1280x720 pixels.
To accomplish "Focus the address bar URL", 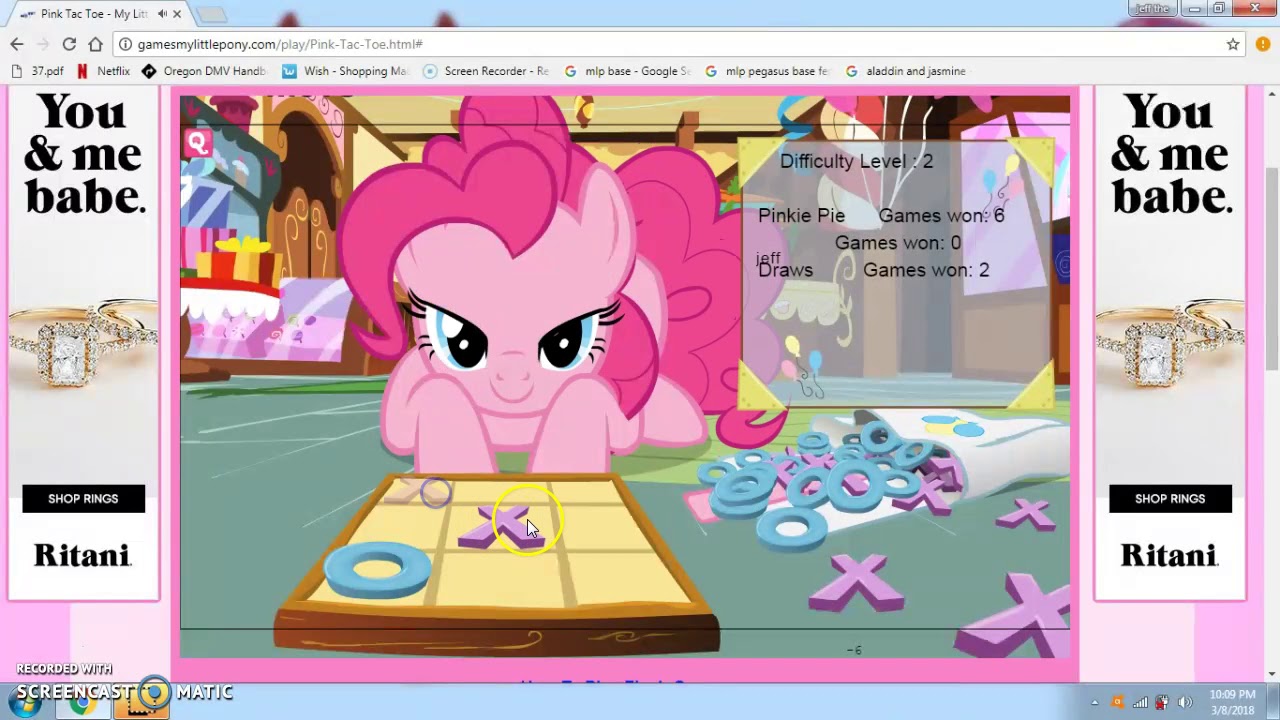I will point(279,44).
